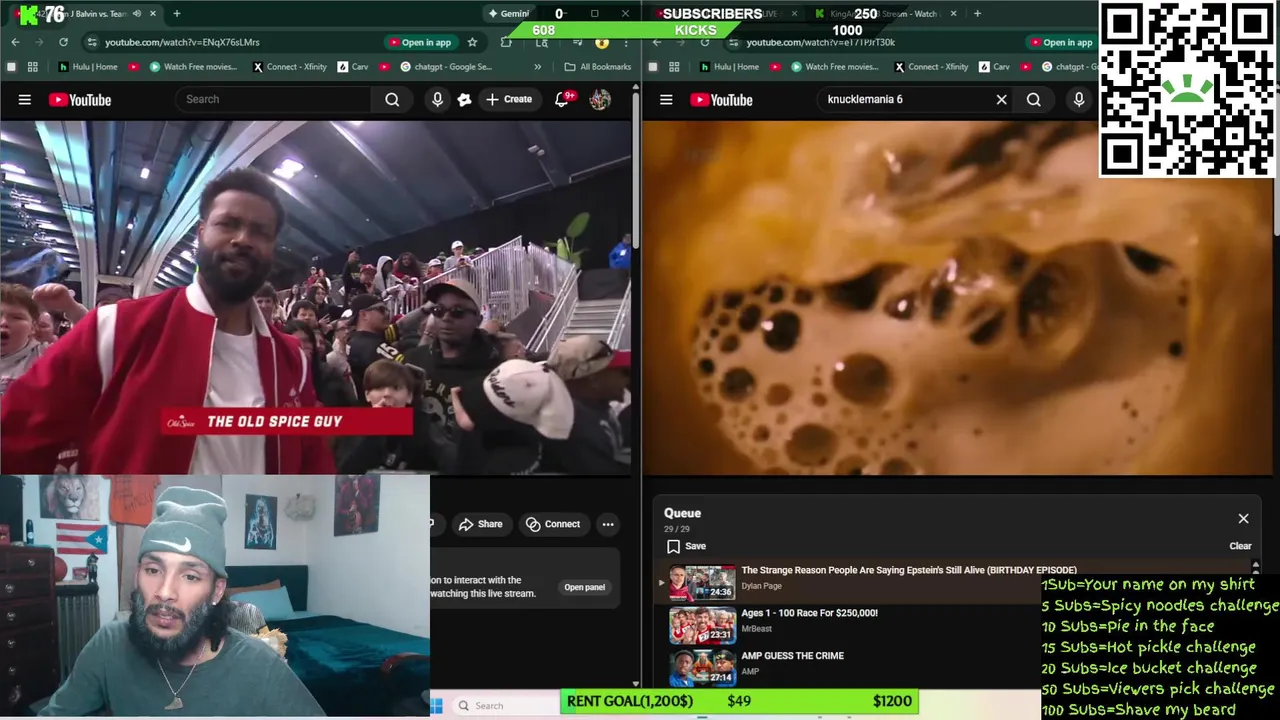Open All Bookmarks folder
The image size is (1280, 720).
tap(597, 67)
